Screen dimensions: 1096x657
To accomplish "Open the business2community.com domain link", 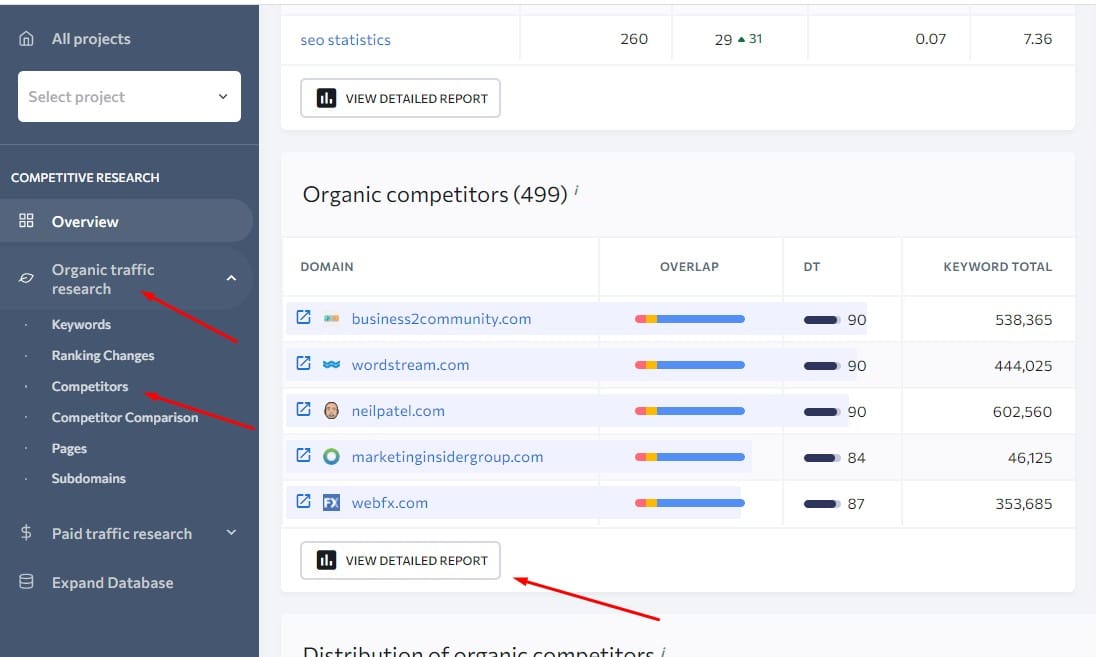I will (x=441, y=319).
